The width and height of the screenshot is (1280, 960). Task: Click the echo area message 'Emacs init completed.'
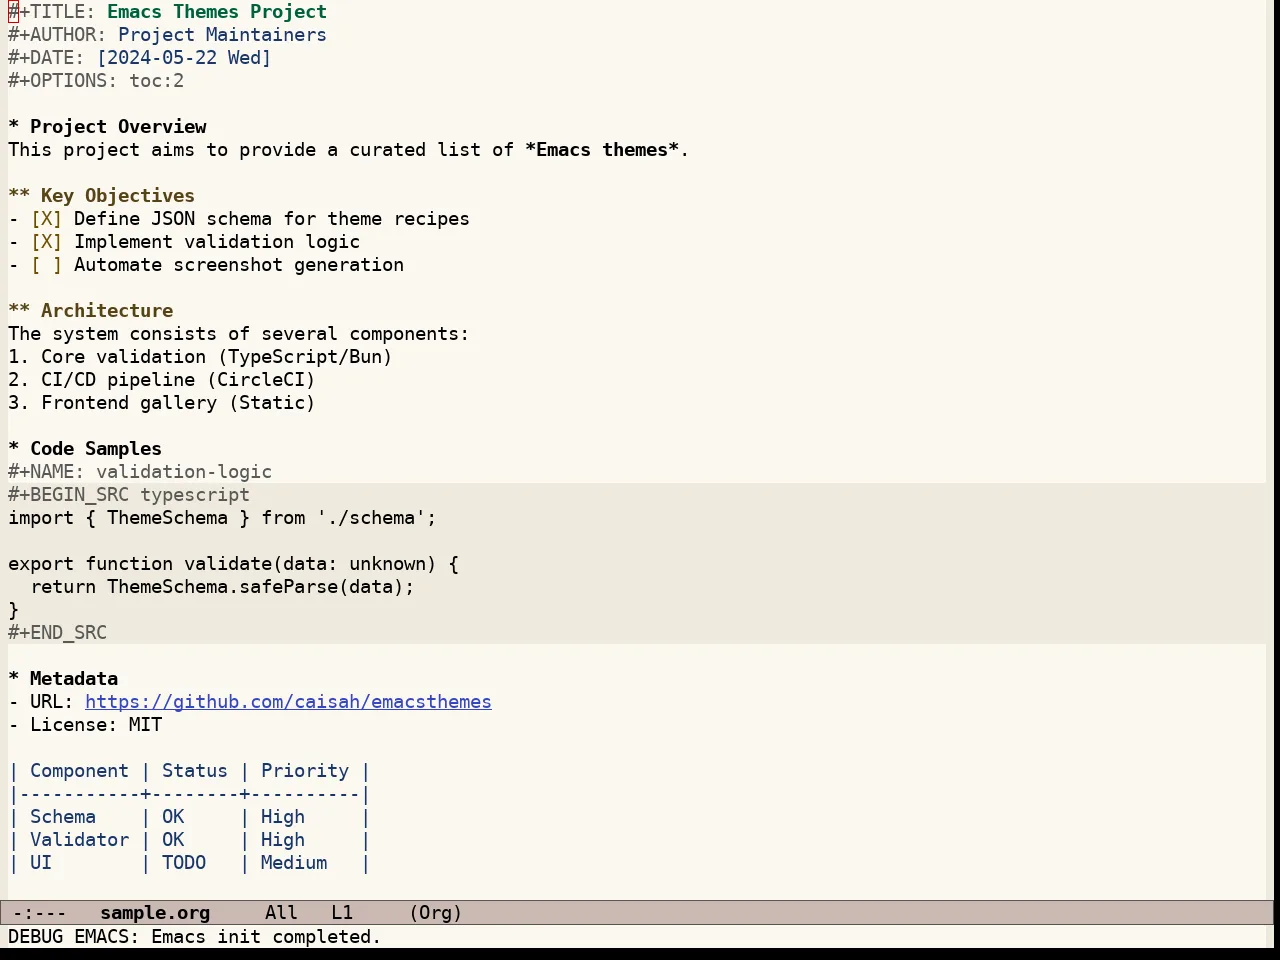pyautogui.click(x=266, y=937)
